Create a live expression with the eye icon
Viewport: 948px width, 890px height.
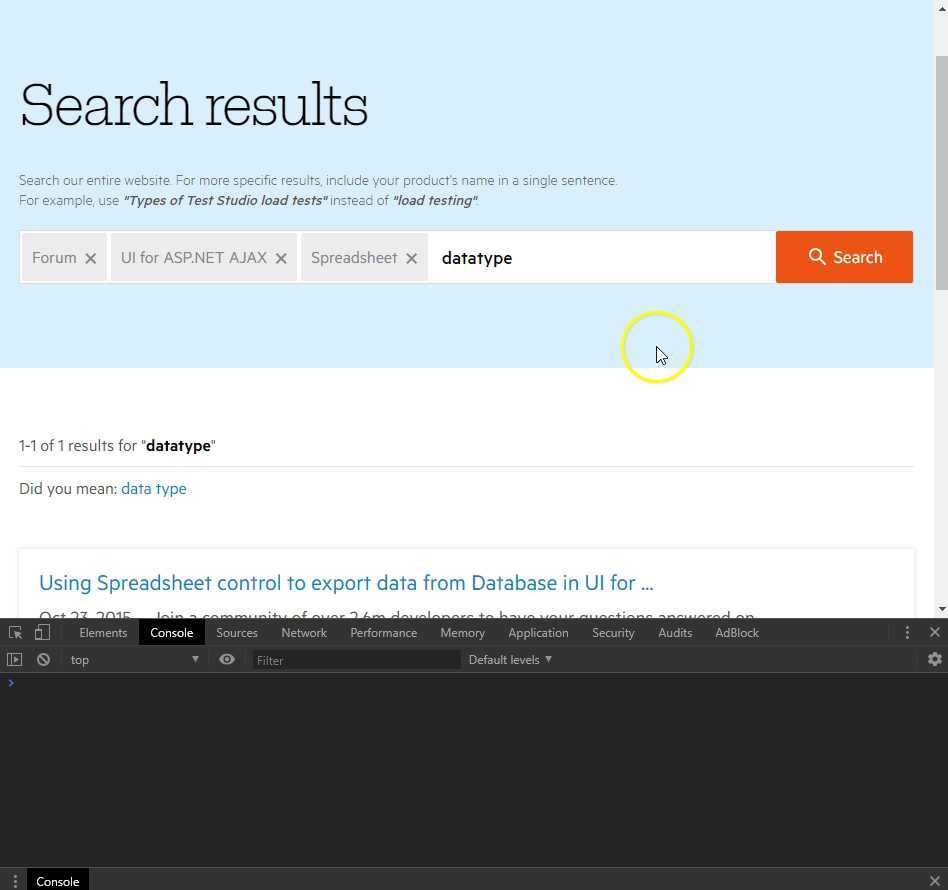tap(227, 659)
